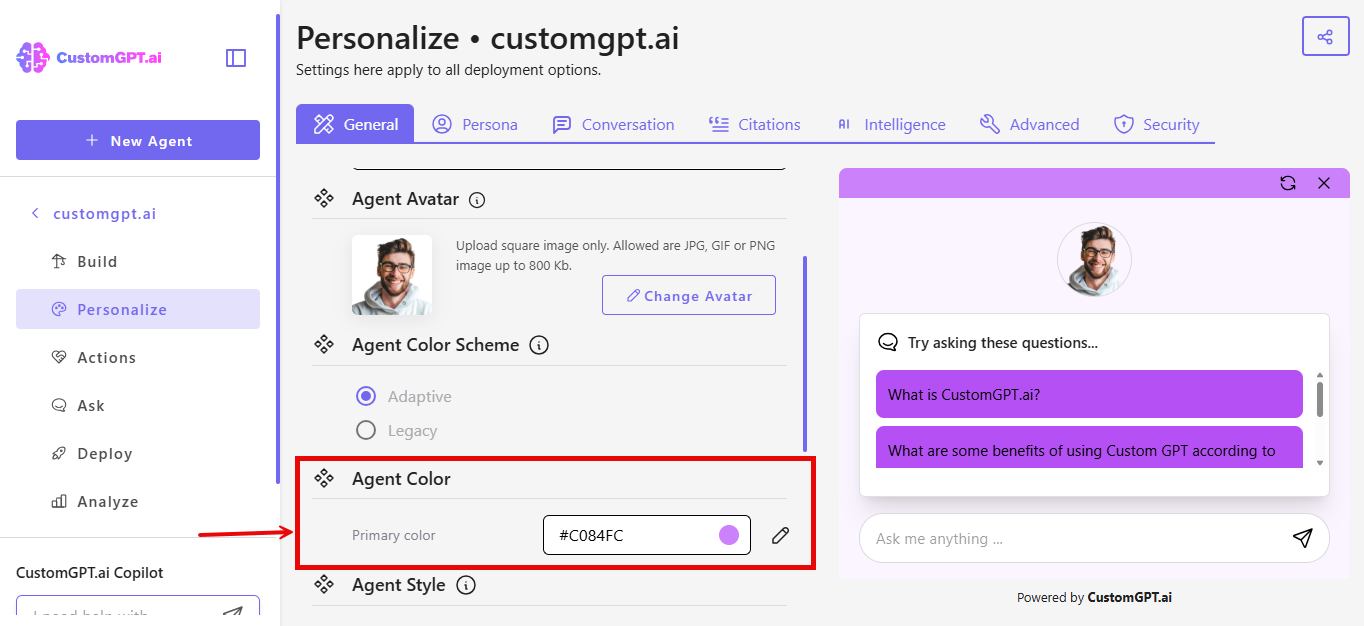This screenshot has width=1364, height=626.
Task: Click the 'Primary color' label
Action: coord(394,535)
